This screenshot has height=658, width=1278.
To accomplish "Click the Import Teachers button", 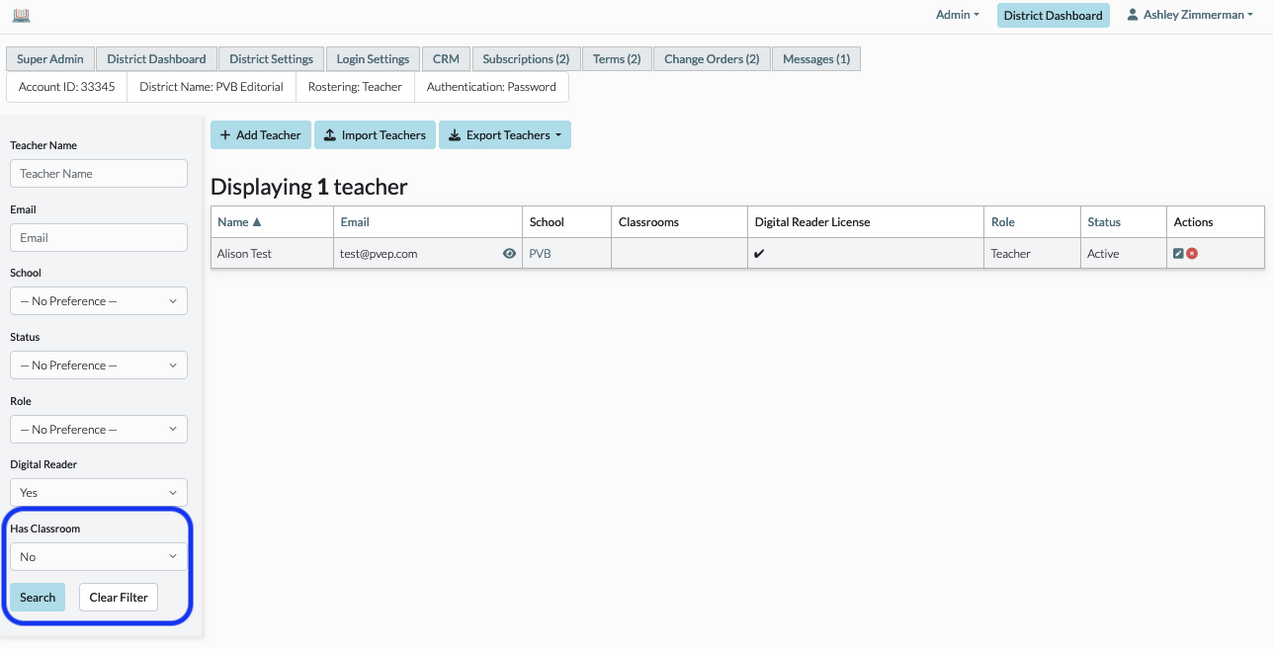I will pos(375,135).
